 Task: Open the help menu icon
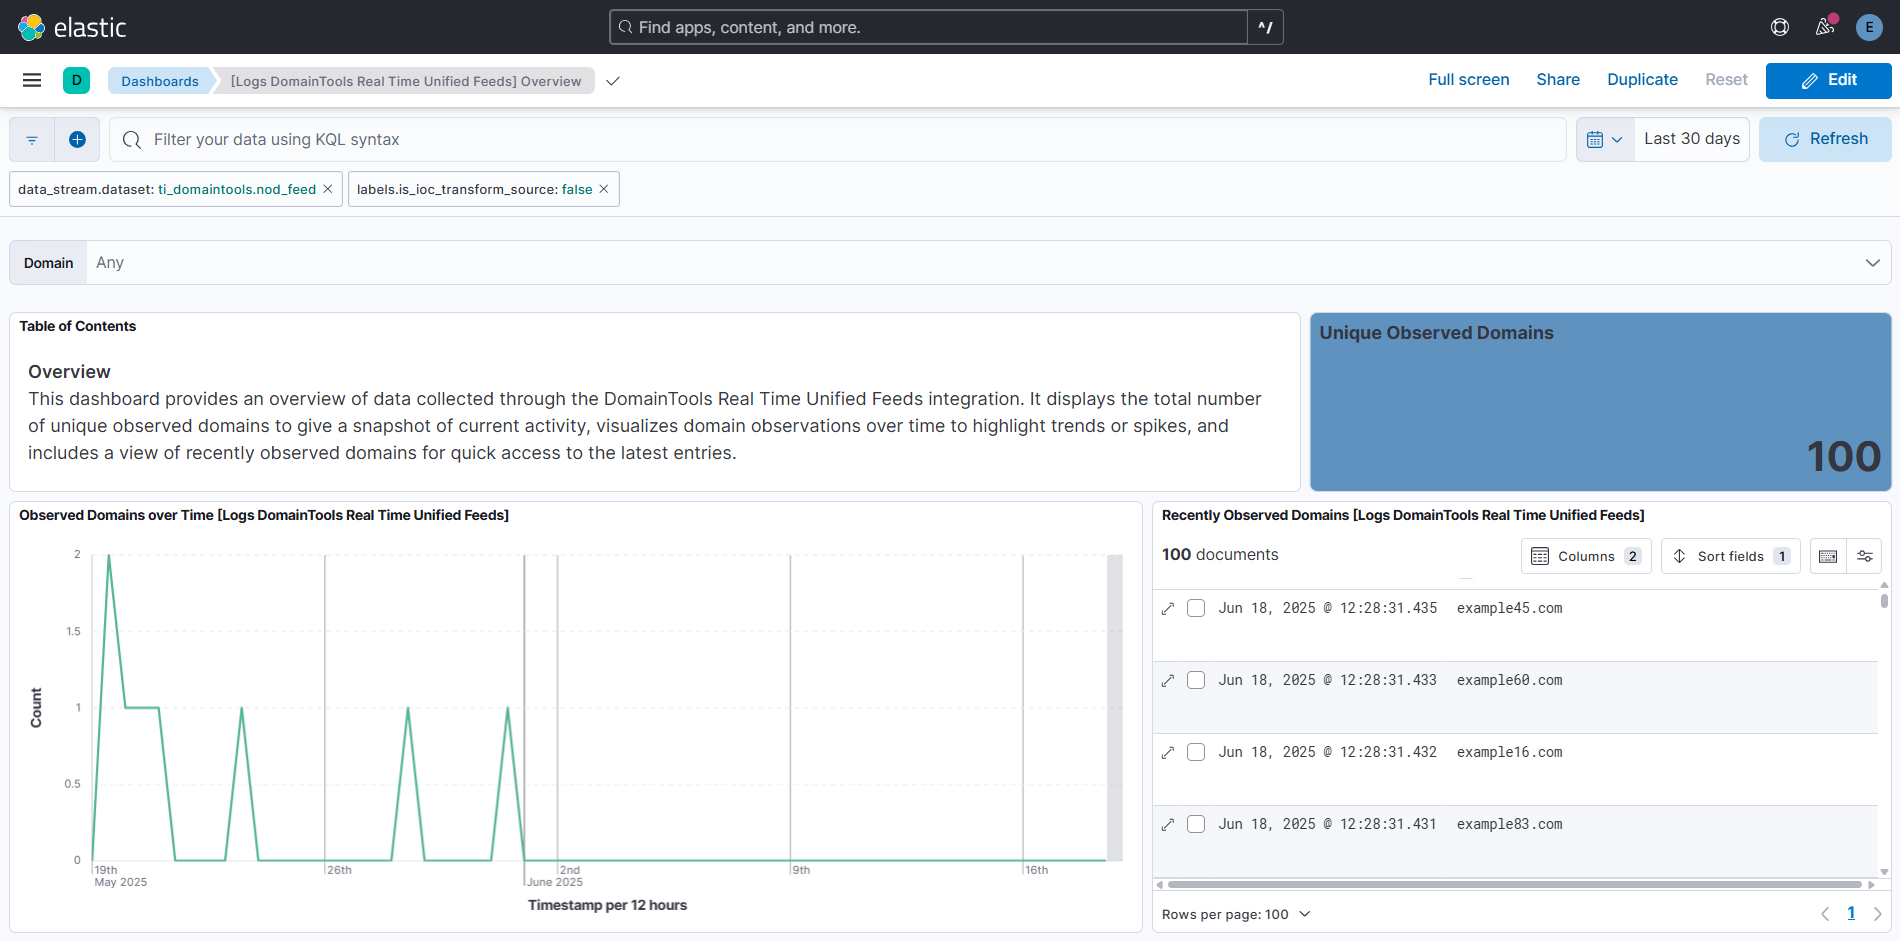(x=1780, y=27)
